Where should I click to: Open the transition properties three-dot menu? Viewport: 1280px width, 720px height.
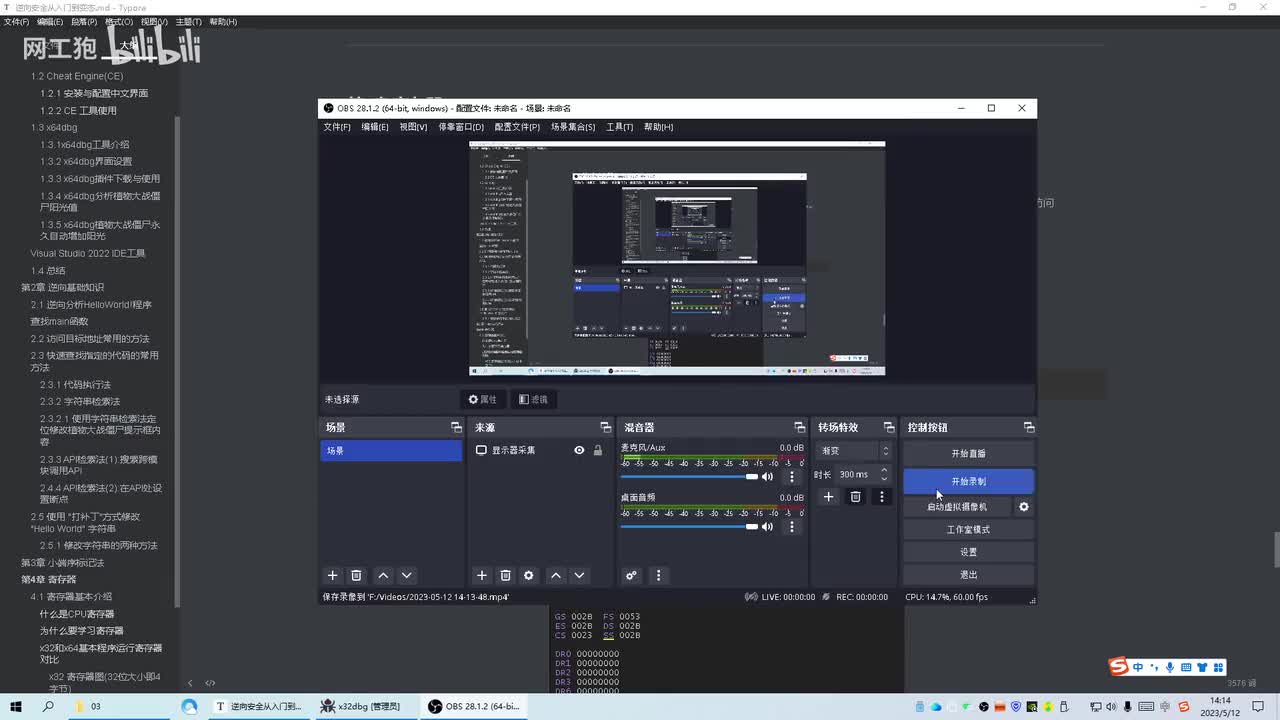click(881, 497)
